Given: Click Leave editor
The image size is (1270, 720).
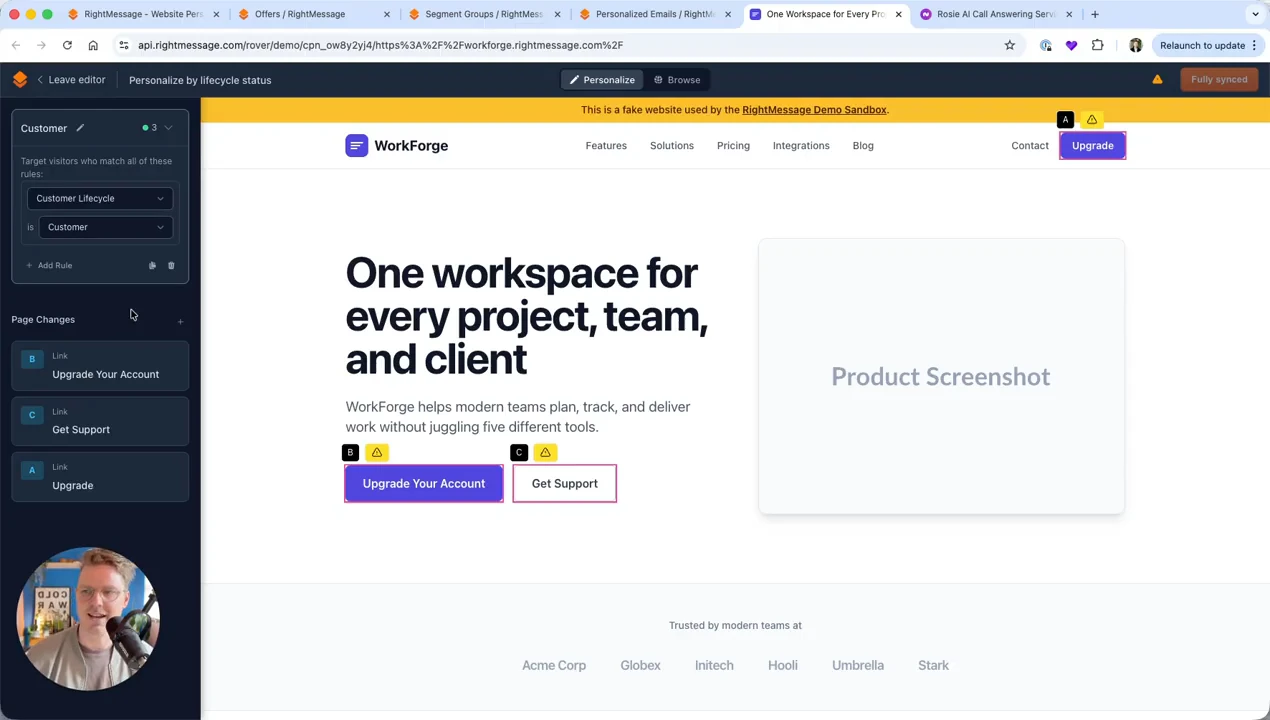Looking at the screenshot, I should click(x=70, y=80).
